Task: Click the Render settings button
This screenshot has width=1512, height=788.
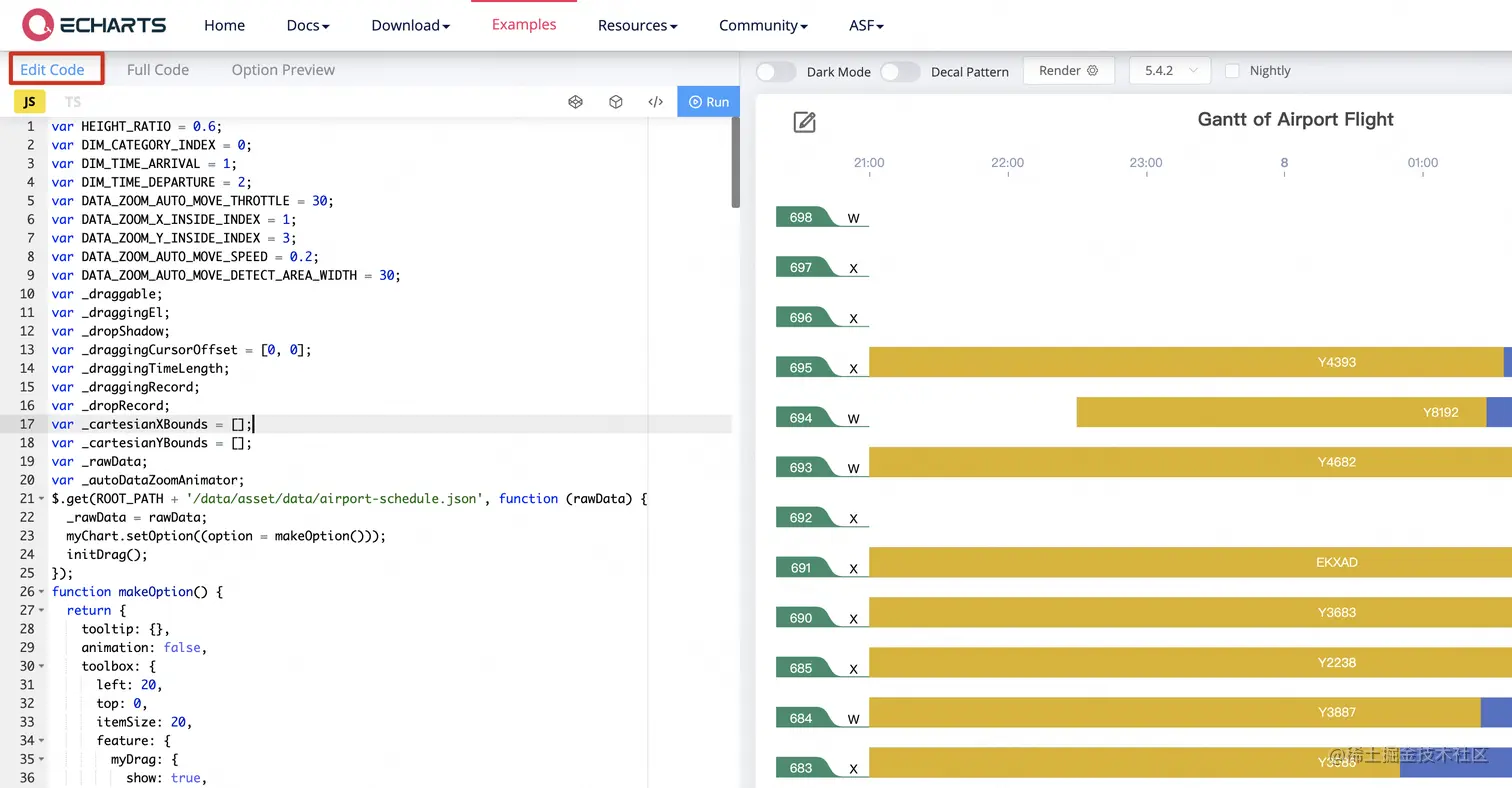Action: coord(1069,71)
